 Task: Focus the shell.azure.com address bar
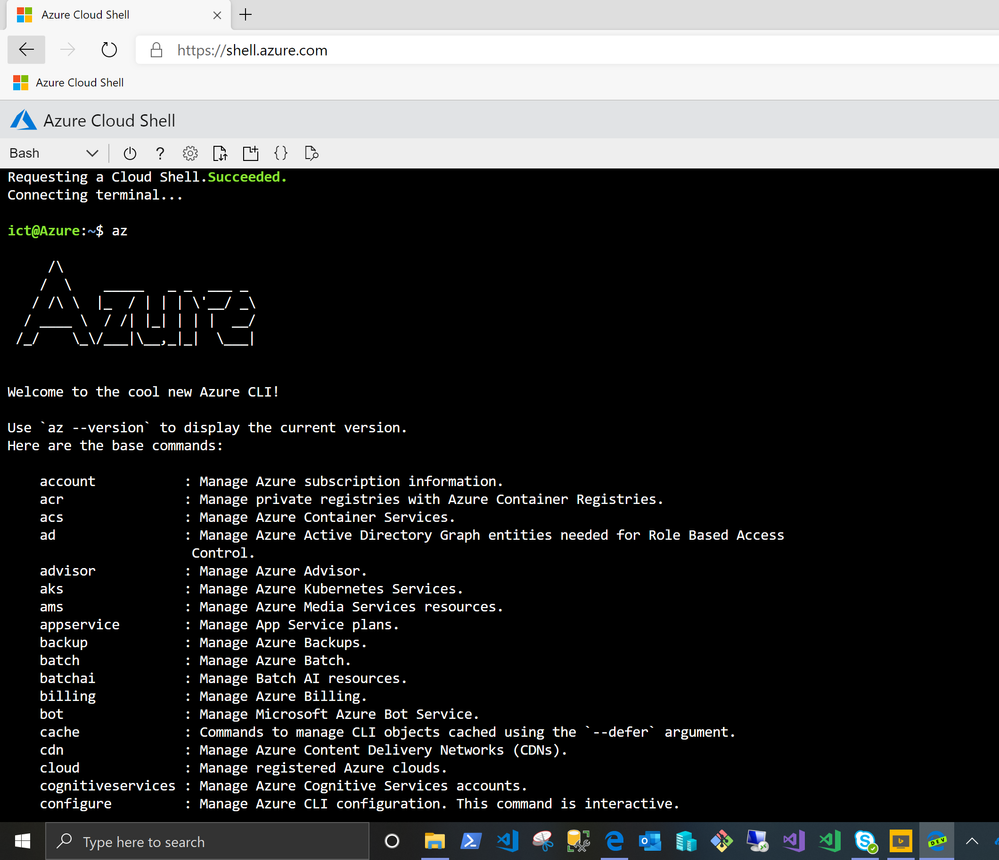(567, 50)
